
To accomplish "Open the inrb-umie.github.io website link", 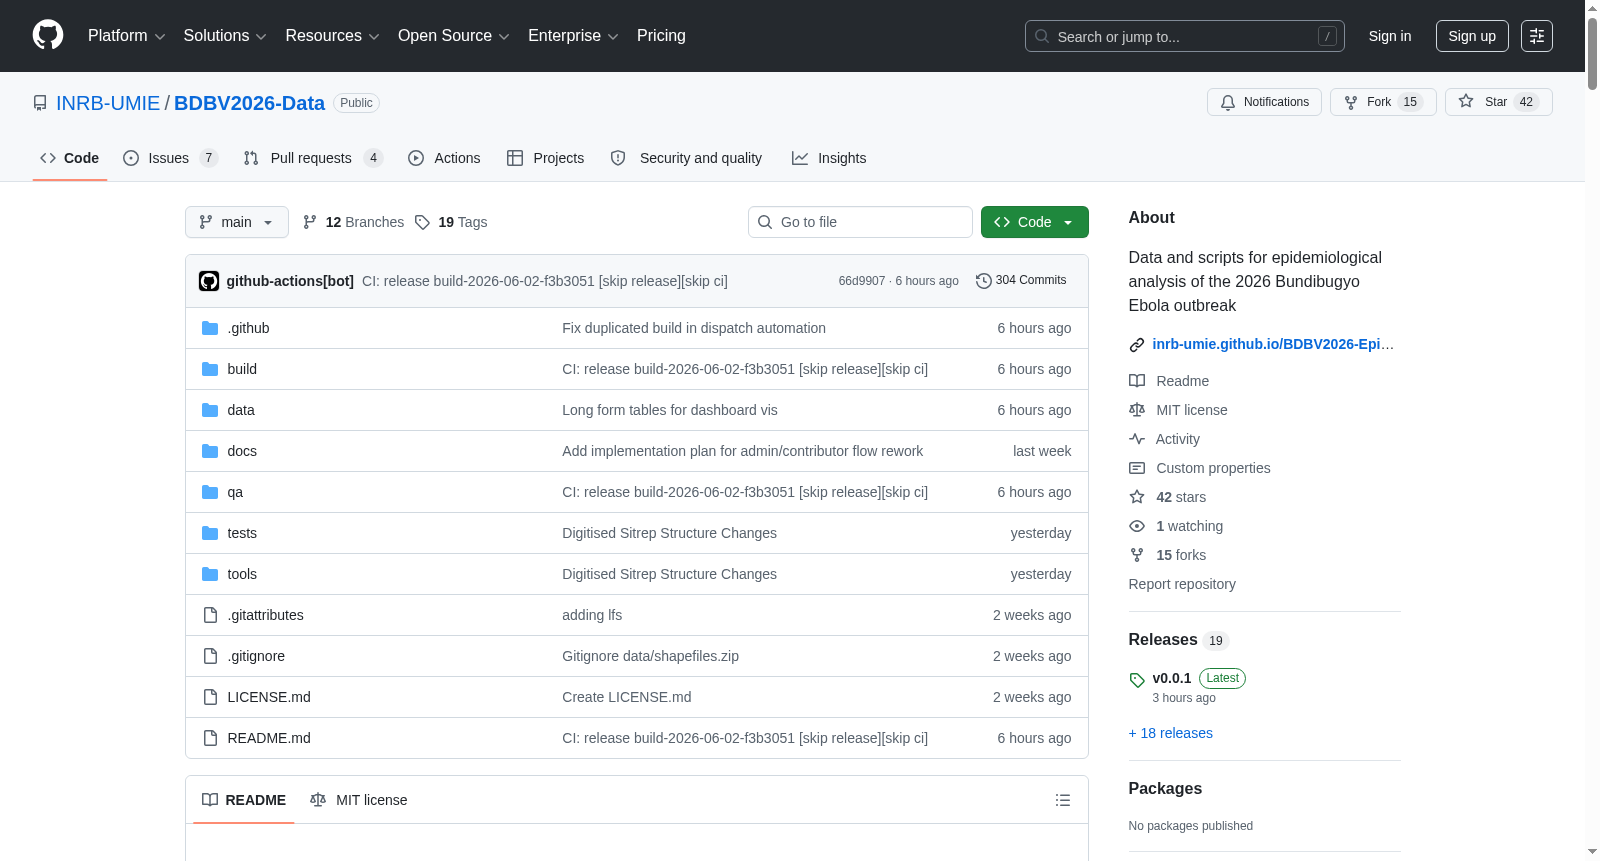I will 1273,344.
